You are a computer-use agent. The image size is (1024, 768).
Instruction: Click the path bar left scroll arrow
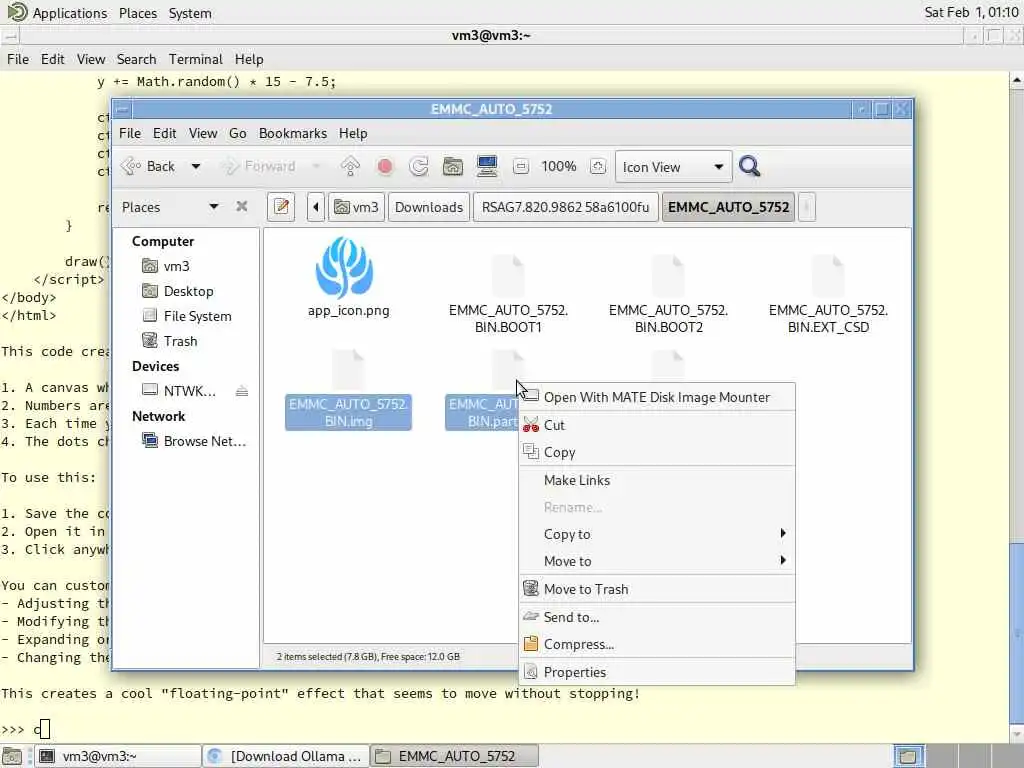[x=315, y=207]
